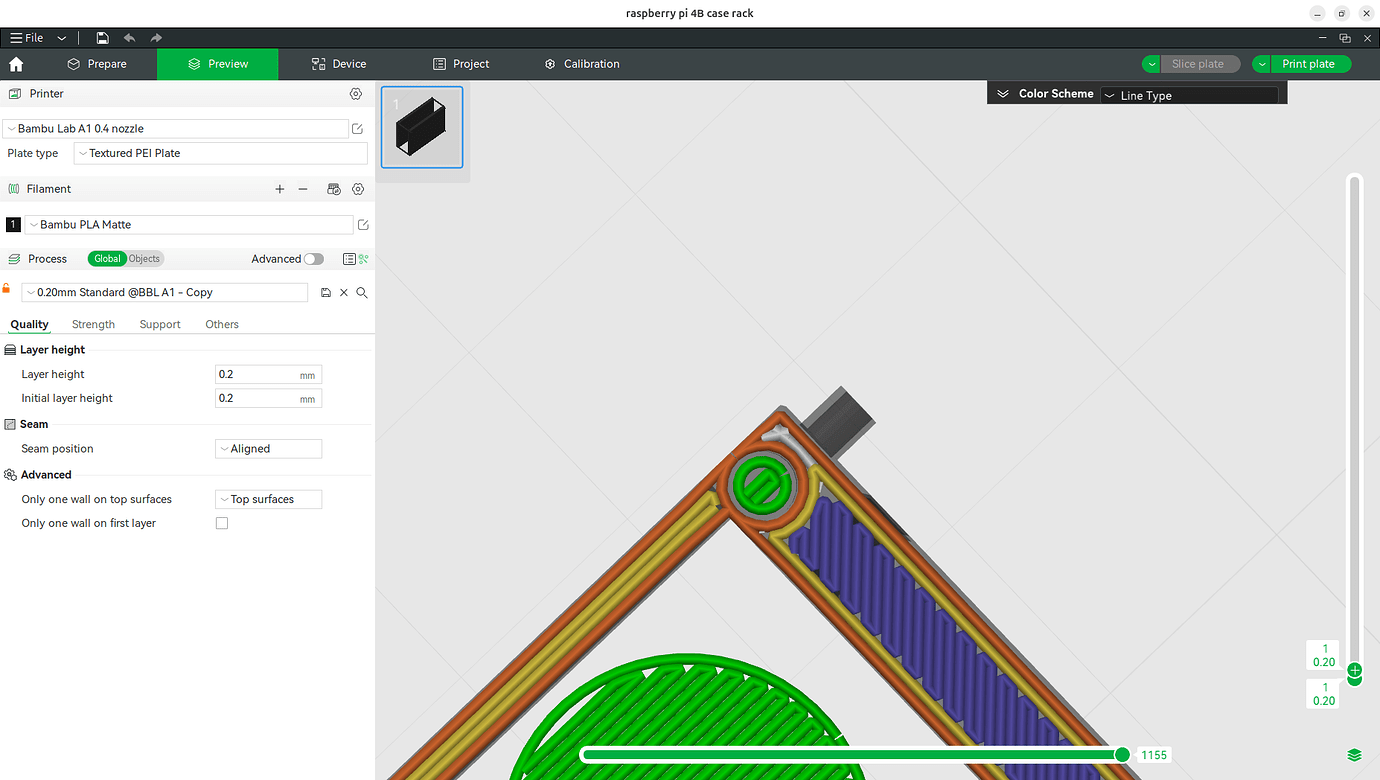This screenshot has height=780, width=1380.
Task: Click the vertical layer slider handle
Action: tap(1354, 670)
